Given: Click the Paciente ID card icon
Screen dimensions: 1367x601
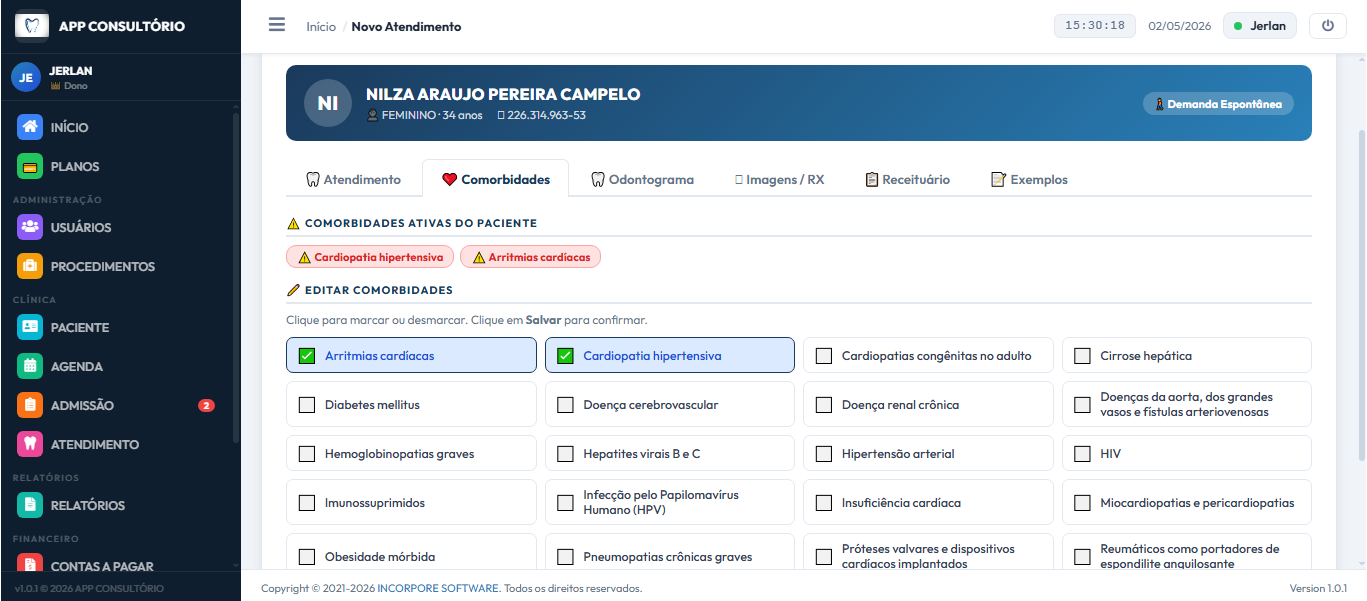Looking at the screenshot, I should tap(30, 327).
